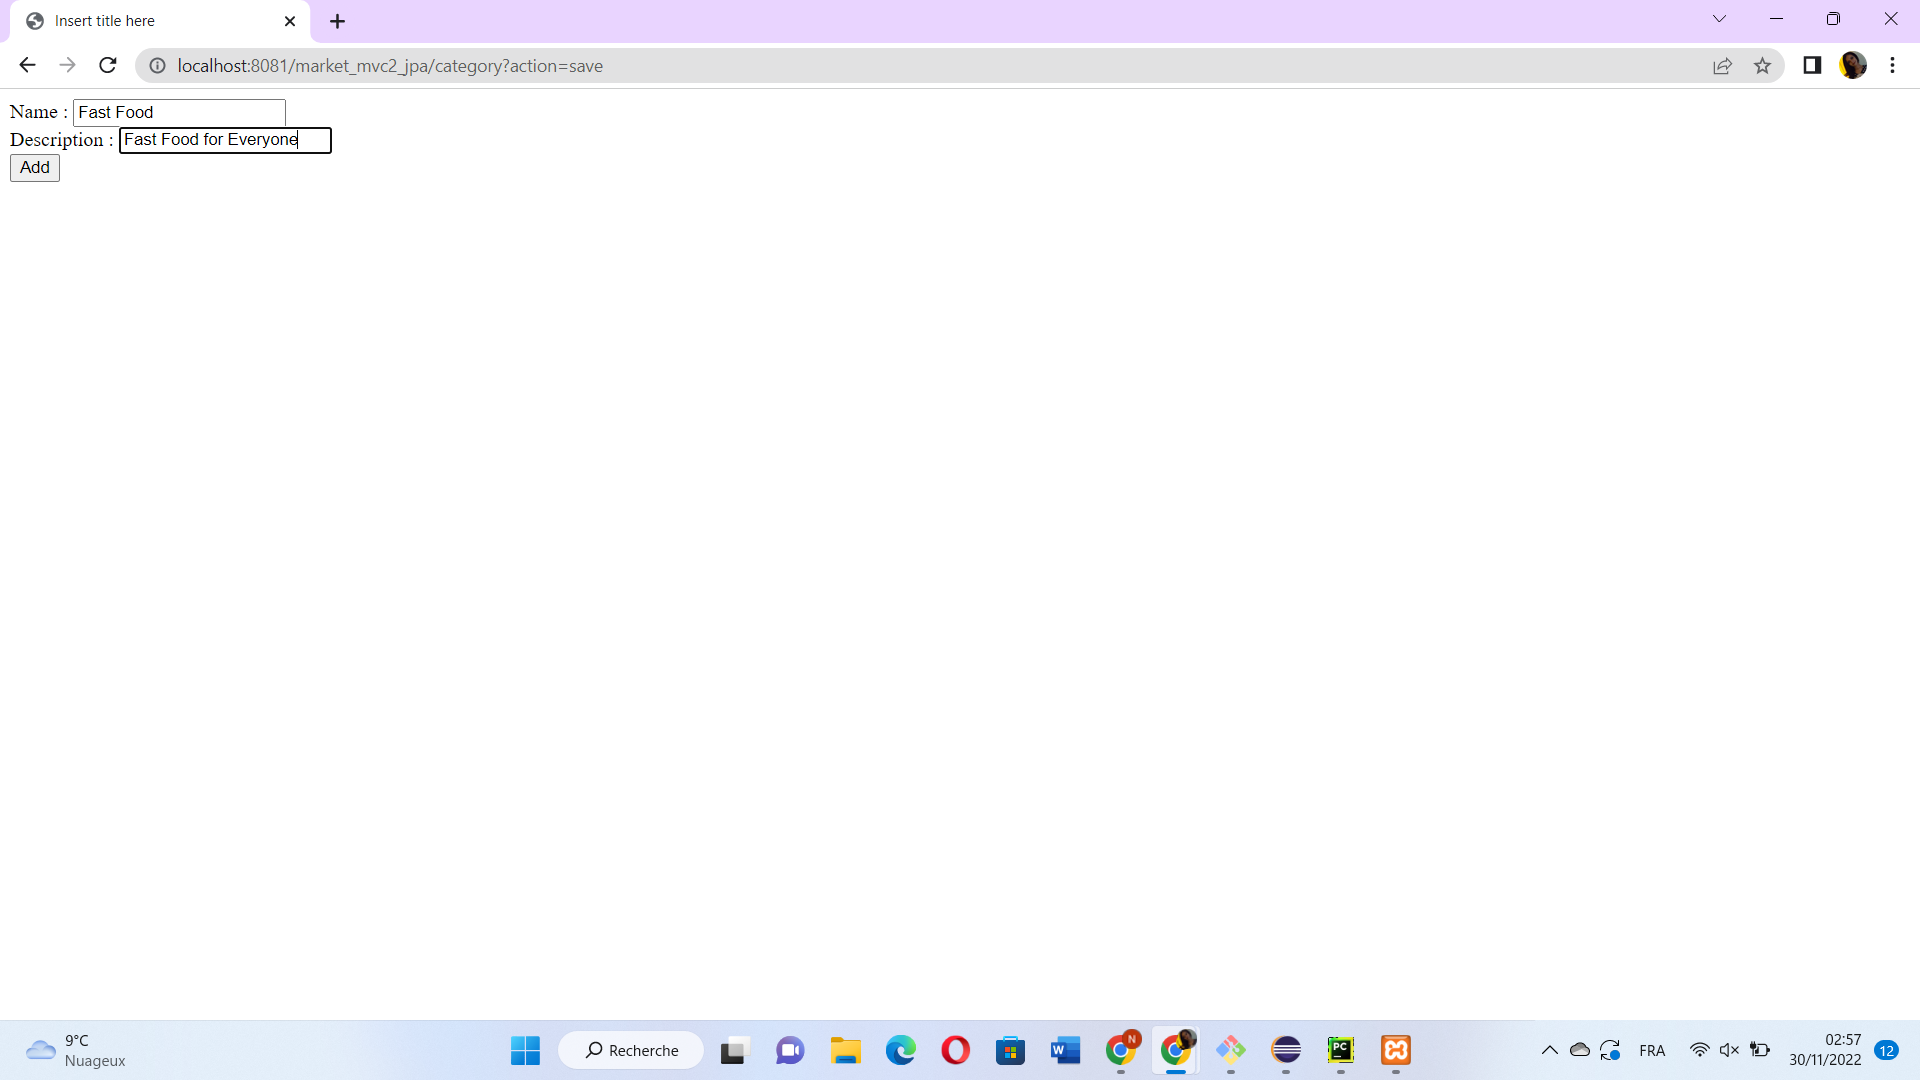The width and height of the screenshot is (1920, 1080).
Task: Toggle the browser side panel icon
Action: (1812, 66)
